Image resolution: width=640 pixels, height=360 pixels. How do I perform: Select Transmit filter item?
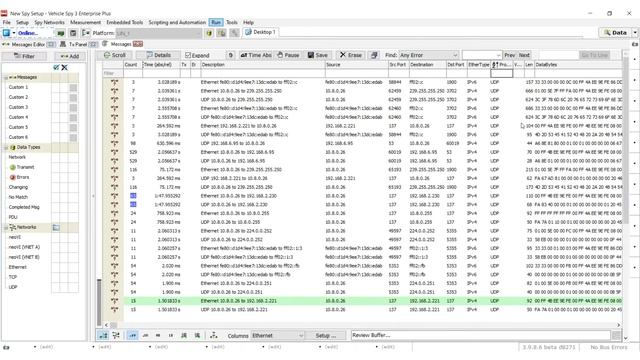pos(25,167)
